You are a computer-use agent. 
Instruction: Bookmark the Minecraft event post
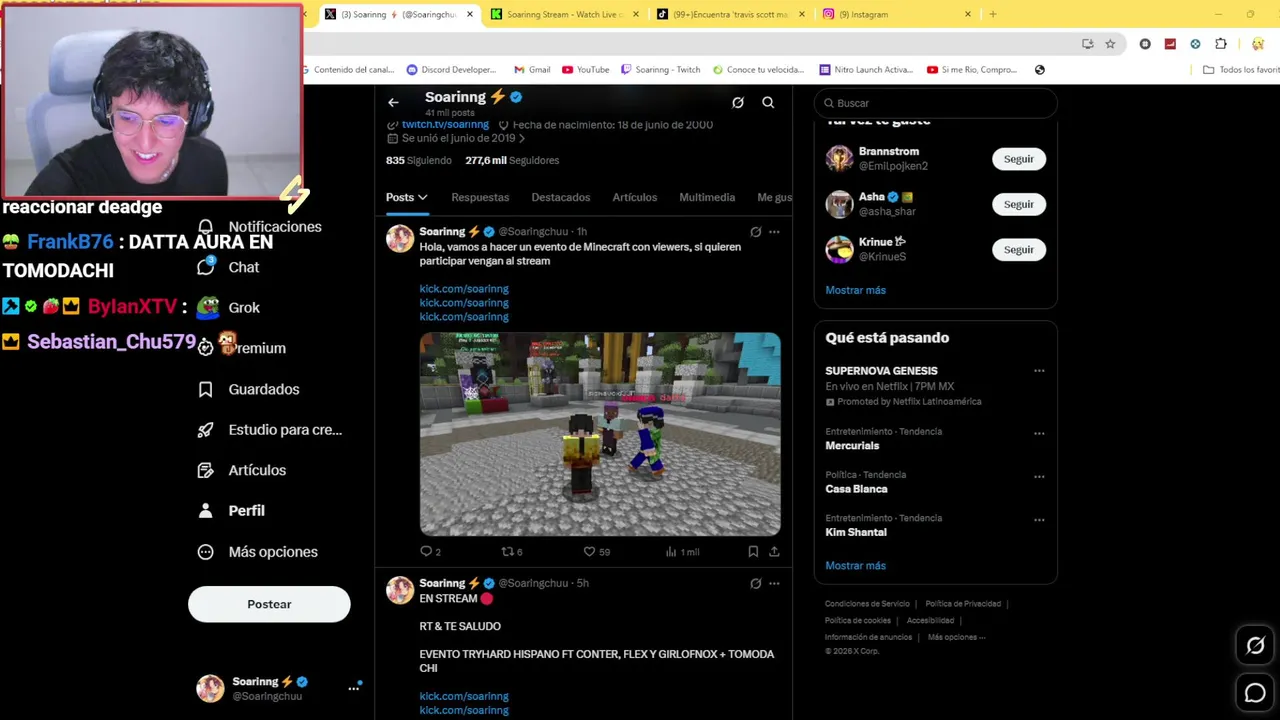coord(753,552)
